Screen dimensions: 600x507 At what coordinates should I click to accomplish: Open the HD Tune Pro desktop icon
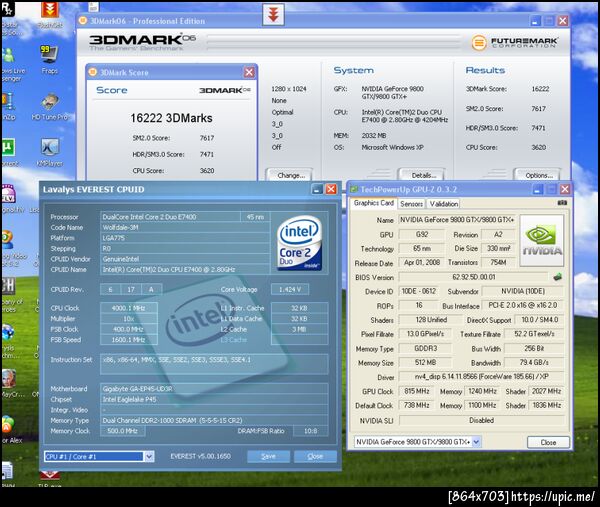[50, 107]
